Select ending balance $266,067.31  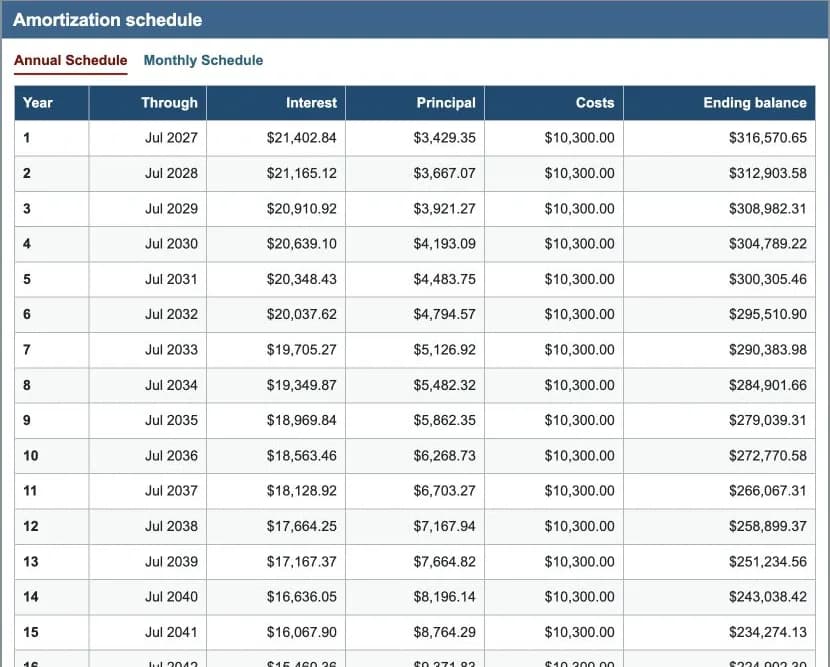point(768,491)
